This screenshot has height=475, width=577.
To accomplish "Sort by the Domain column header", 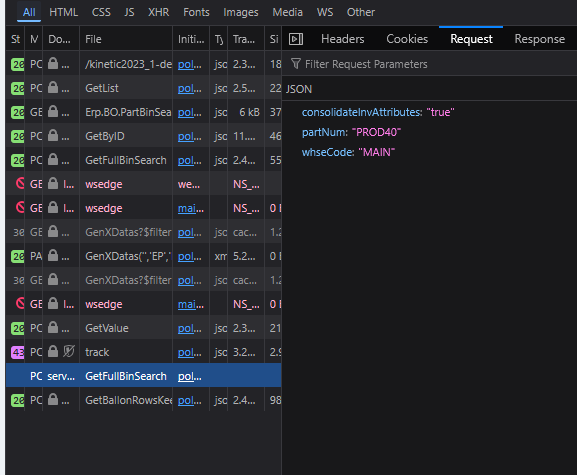I will (x=61, y=39).
